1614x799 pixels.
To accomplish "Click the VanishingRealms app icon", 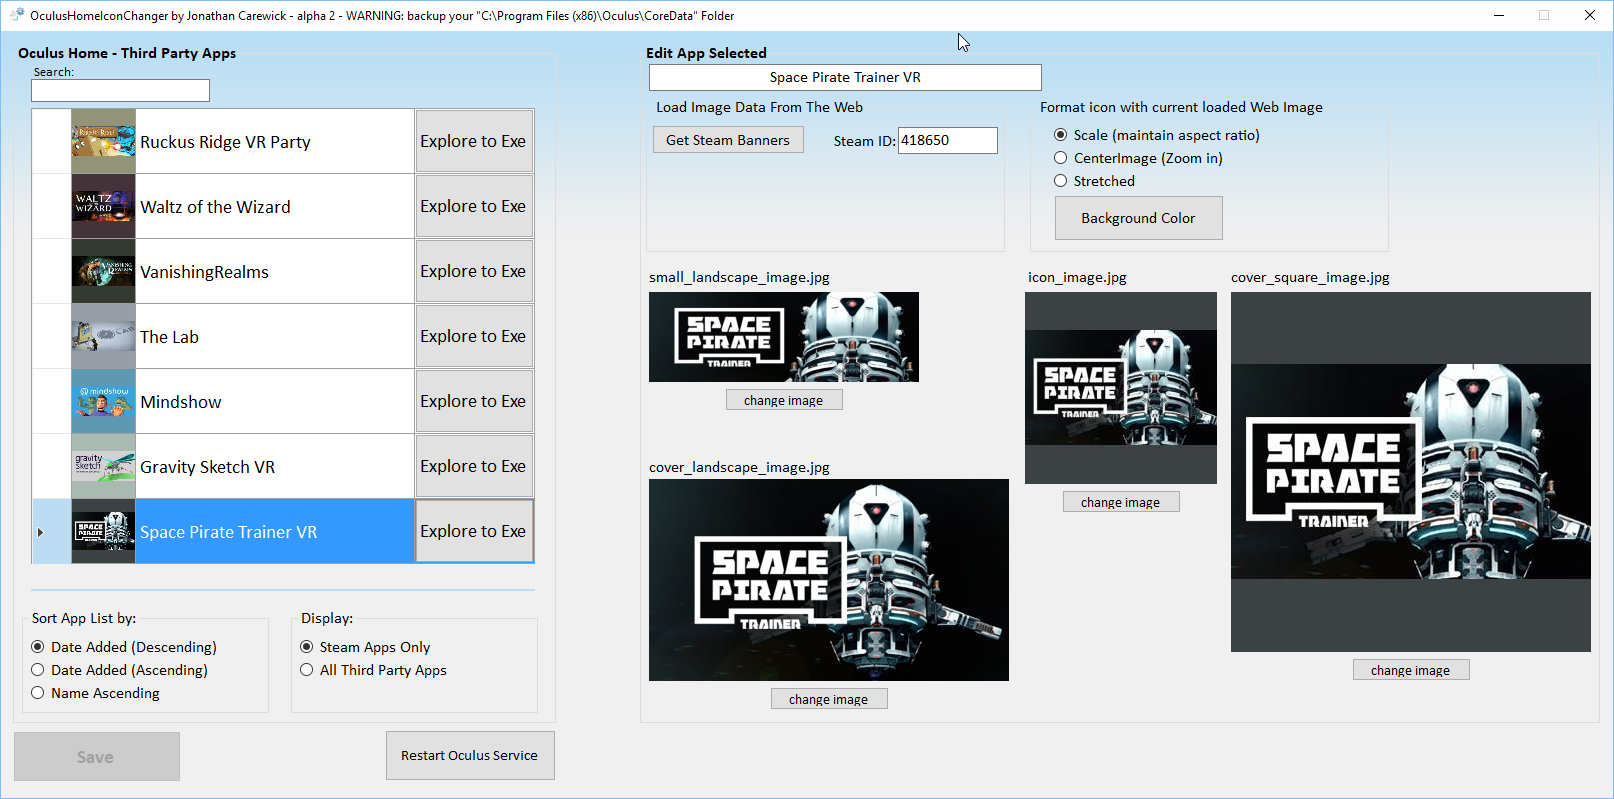I will click(103, 271).
